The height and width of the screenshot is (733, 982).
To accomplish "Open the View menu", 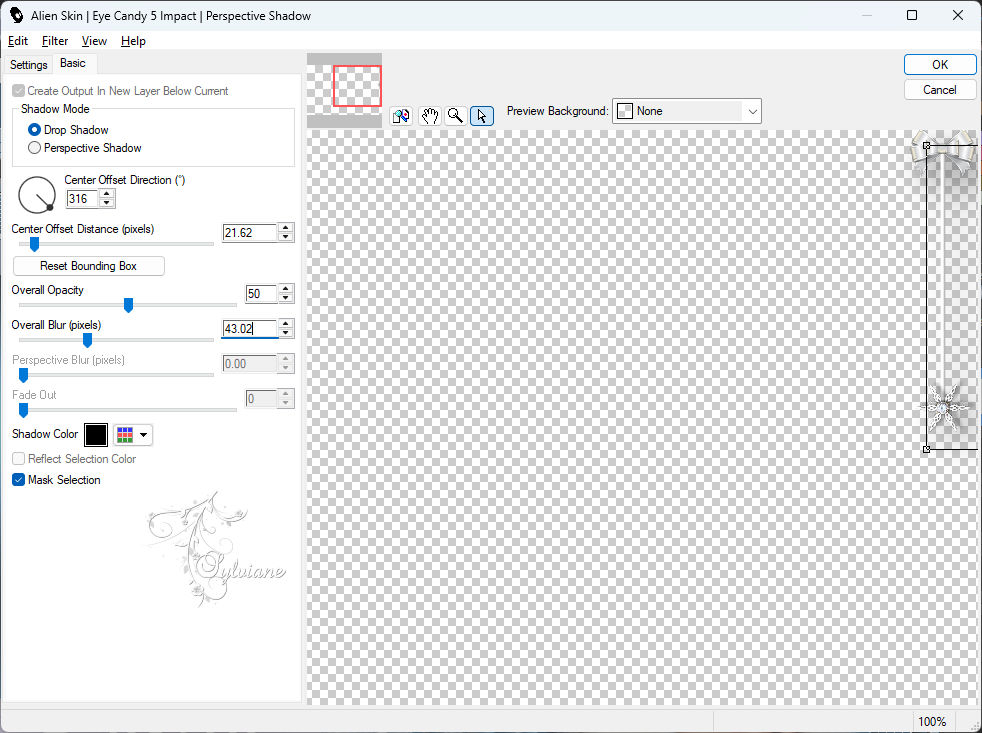I will click(94, 41).
